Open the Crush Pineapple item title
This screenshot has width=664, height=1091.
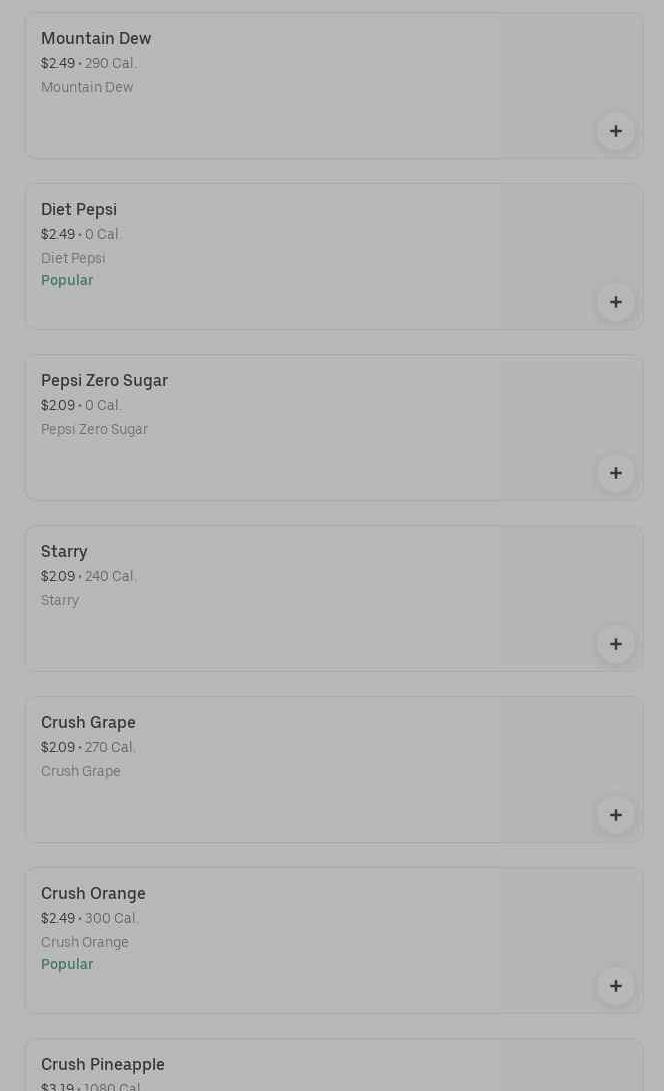(102, 1065)
